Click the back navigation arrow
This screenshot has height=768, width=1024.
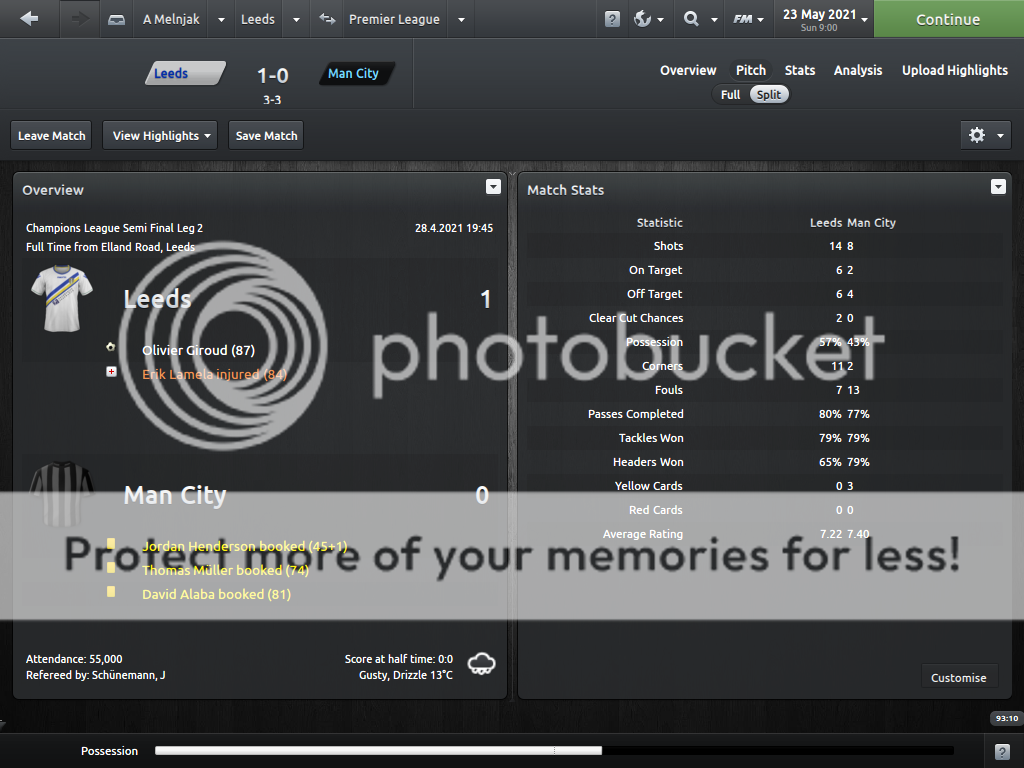click(29, 19)
